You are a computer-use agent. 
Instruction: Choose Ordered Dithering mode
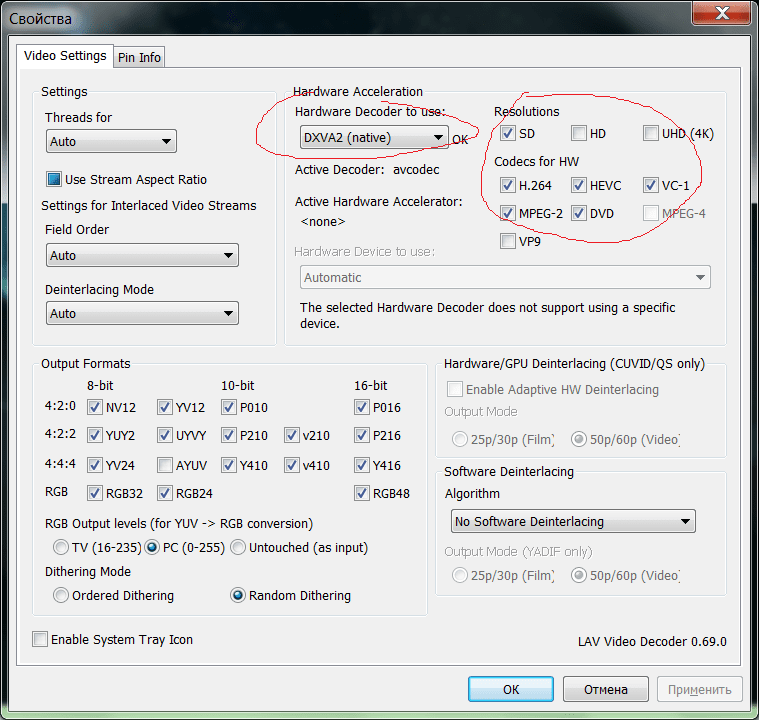pos(61,596)
